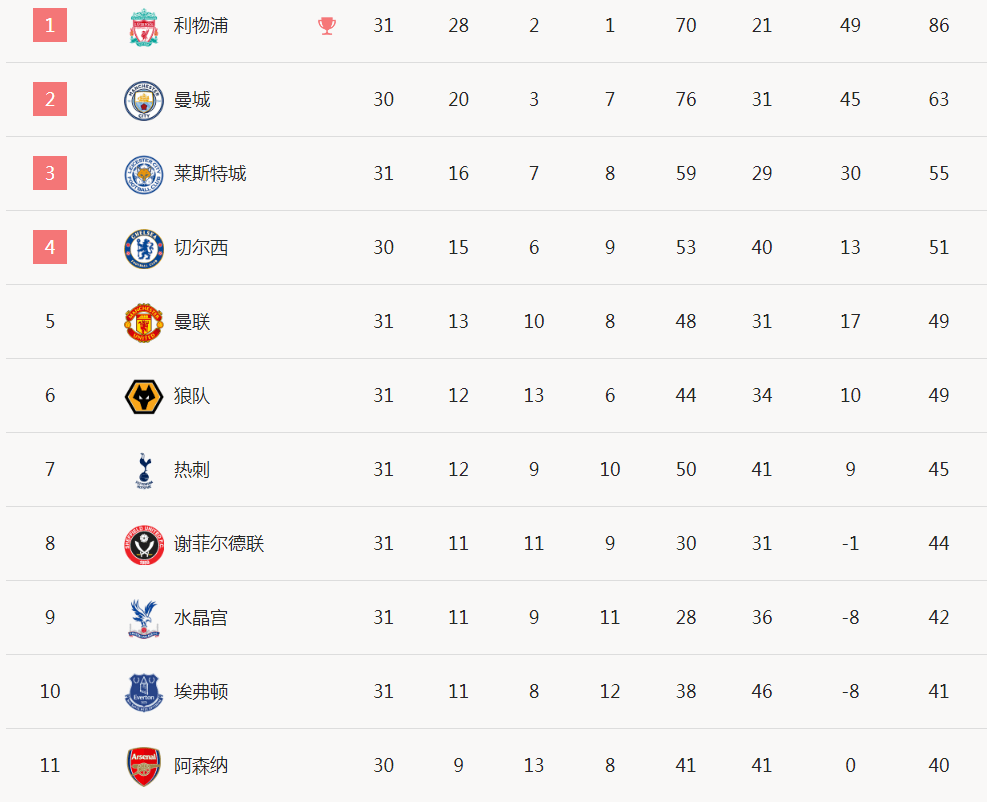The width and height of the screenshot is (987, 802).
Task: Click the red rank 4 badge
Action: click(50, 247)
